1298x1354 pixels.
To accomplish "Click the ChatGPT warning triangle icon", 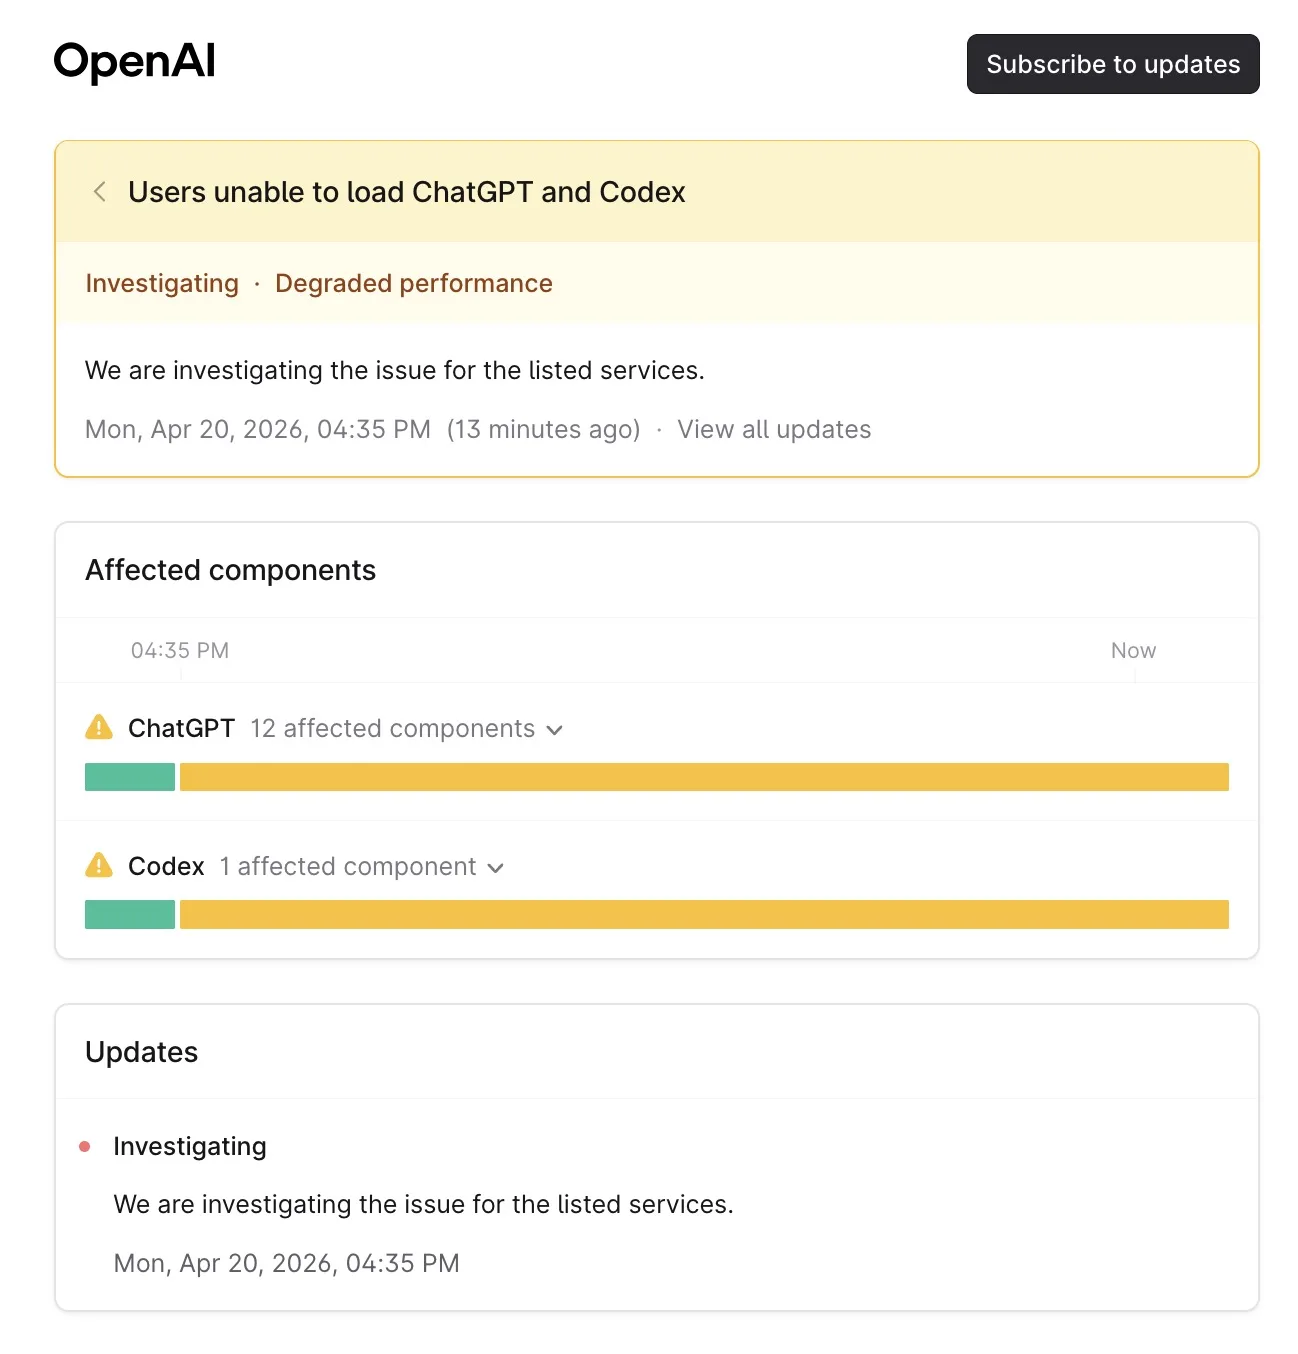I will click(99, 727).
